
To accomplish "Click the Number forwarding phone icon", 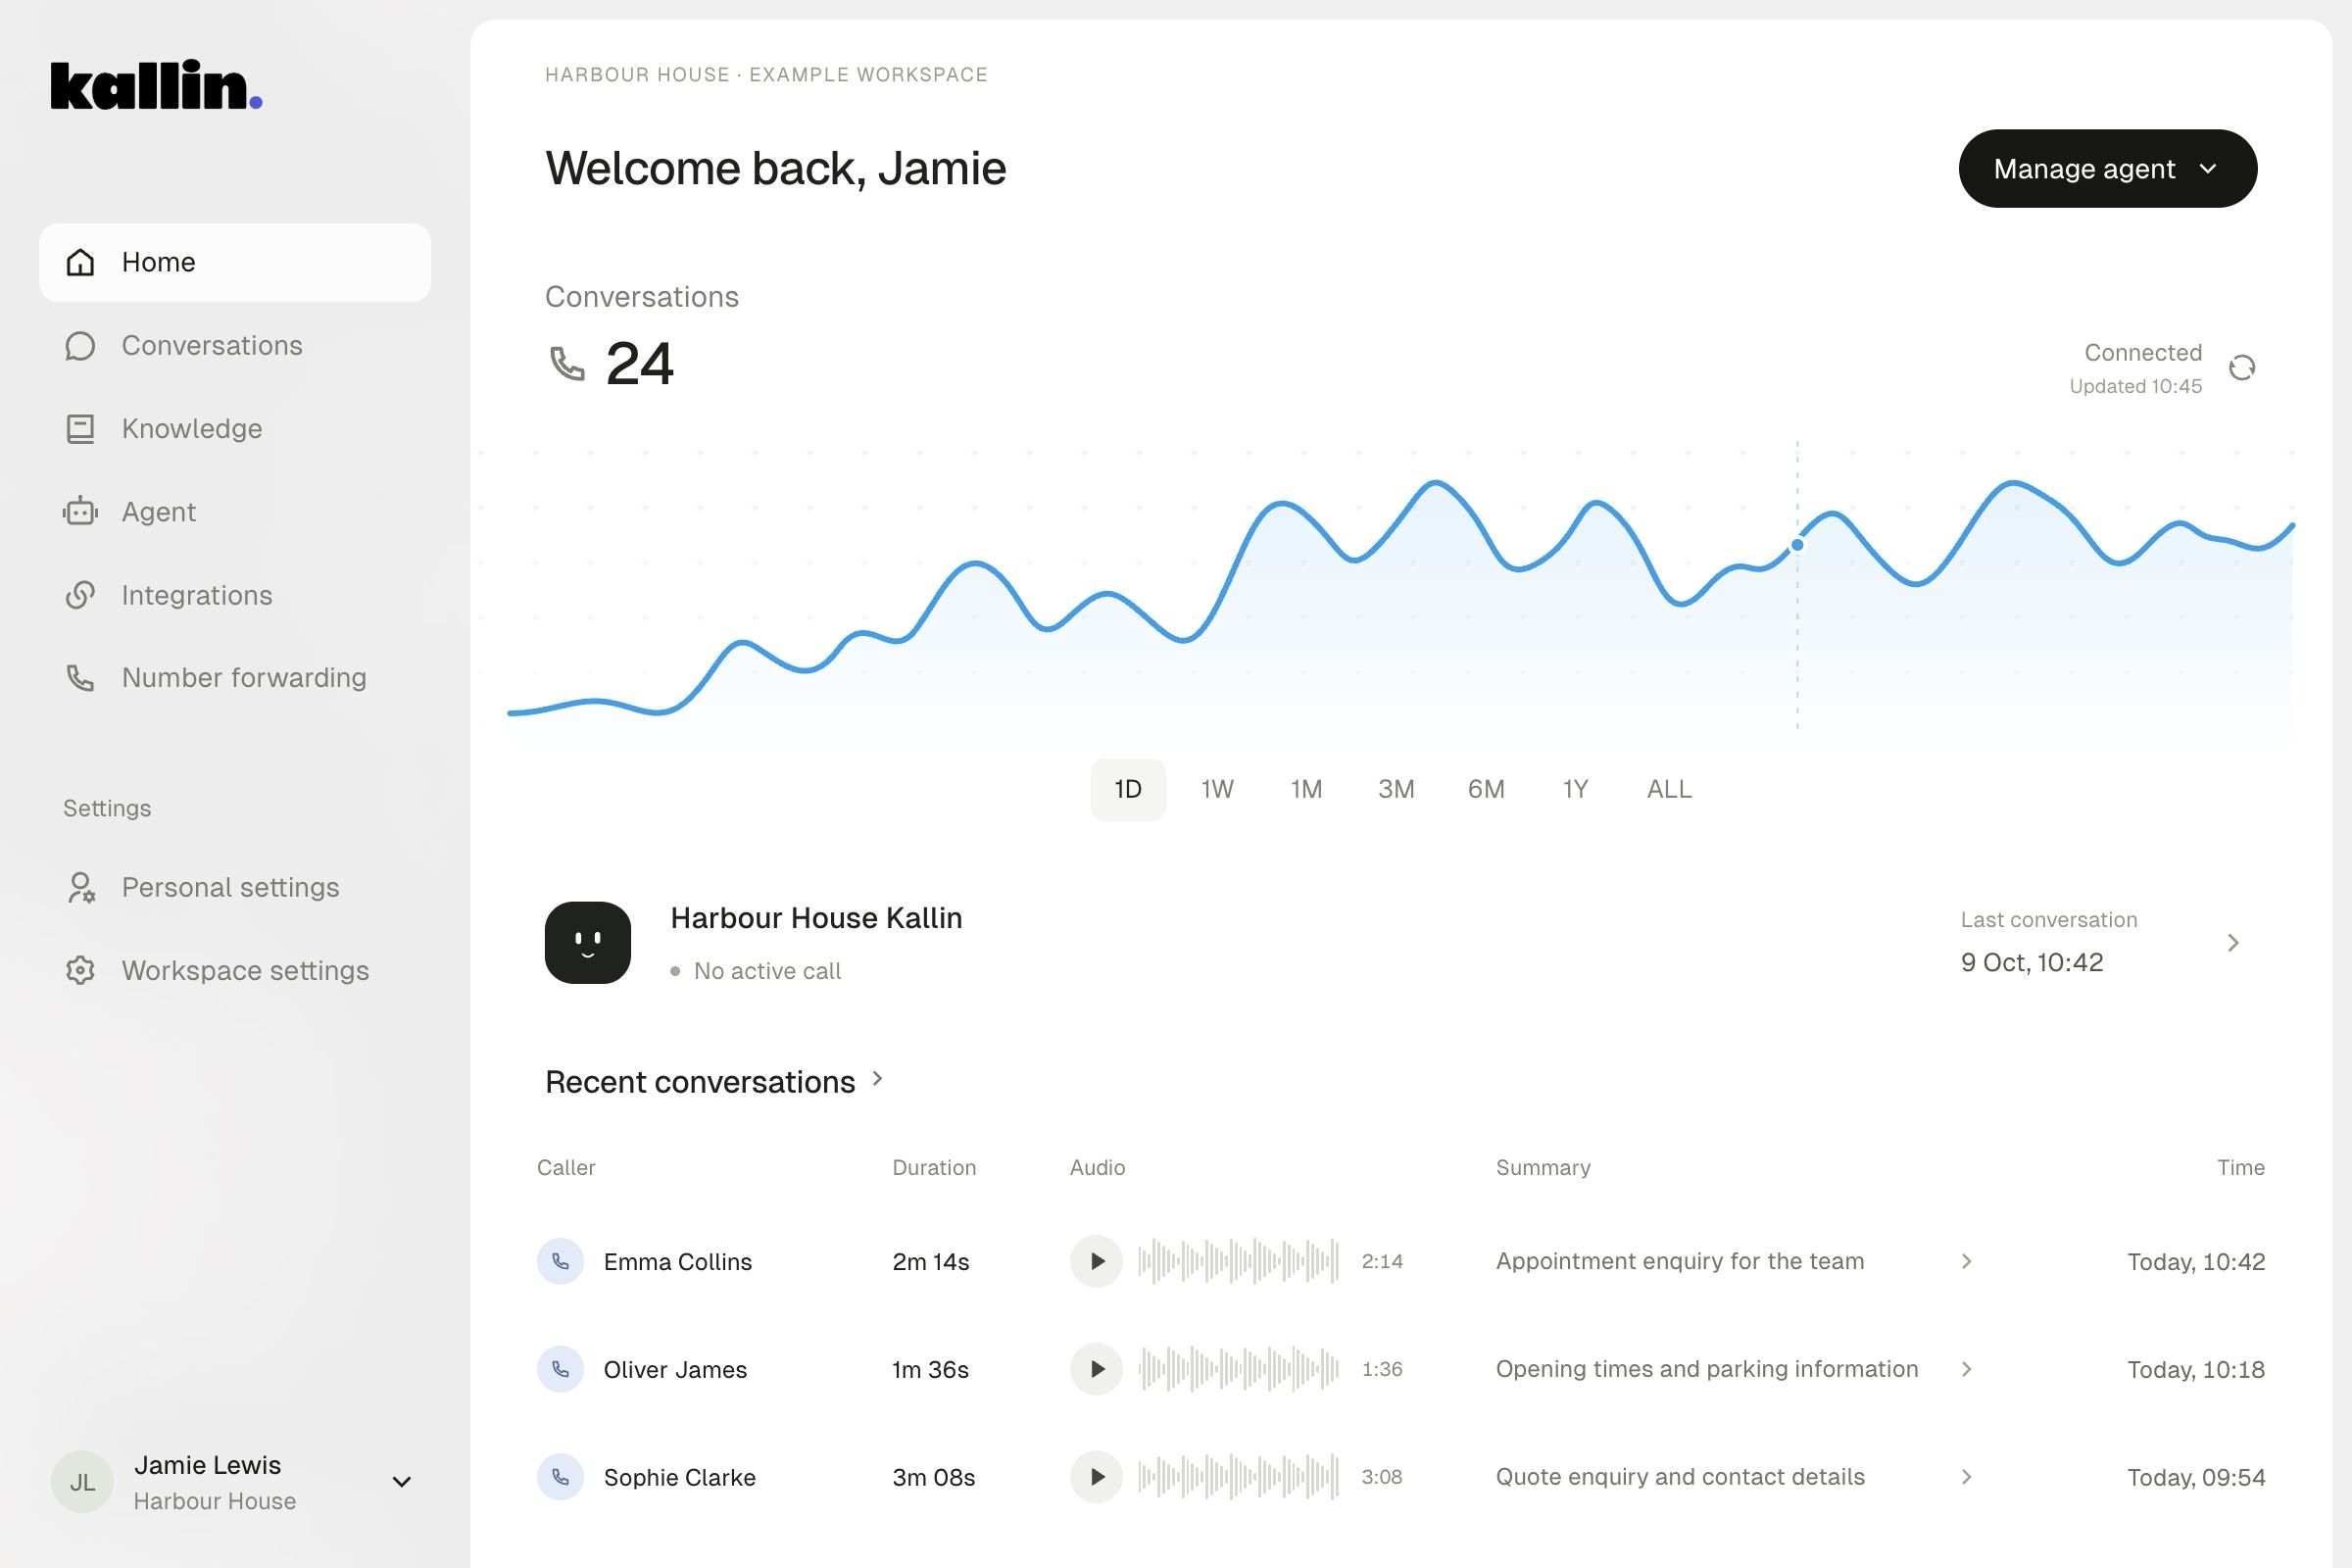I will coord(80,678).
